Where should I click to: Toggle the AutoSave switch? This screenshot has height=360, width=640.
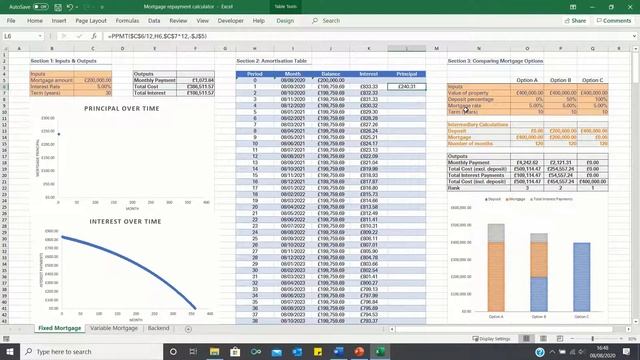tap(41, 7)
